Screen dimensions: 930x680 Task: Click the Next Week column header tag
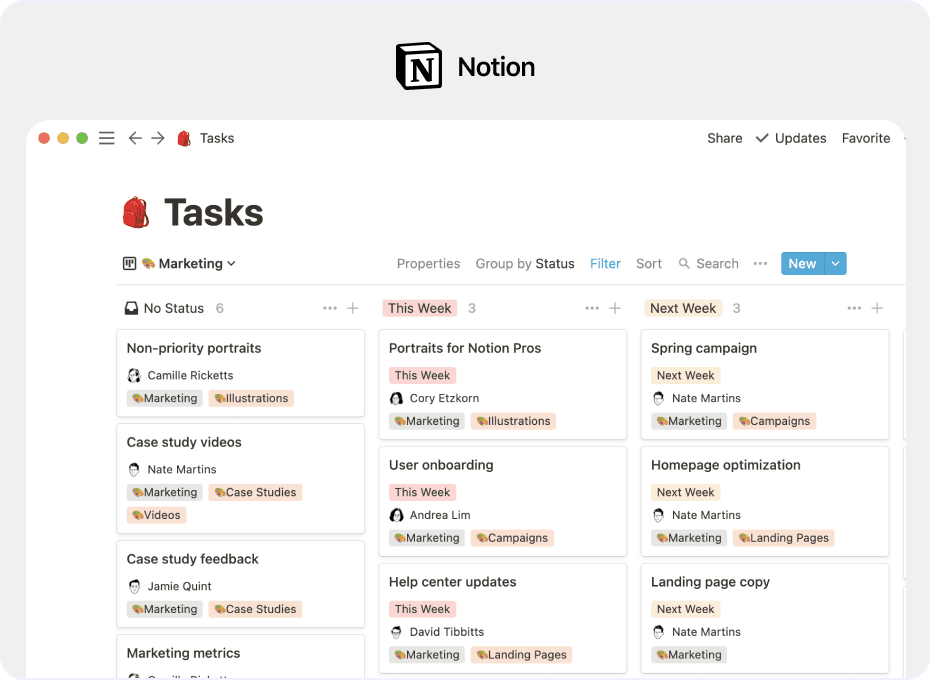pyautogui.click(x=683, y=308)
